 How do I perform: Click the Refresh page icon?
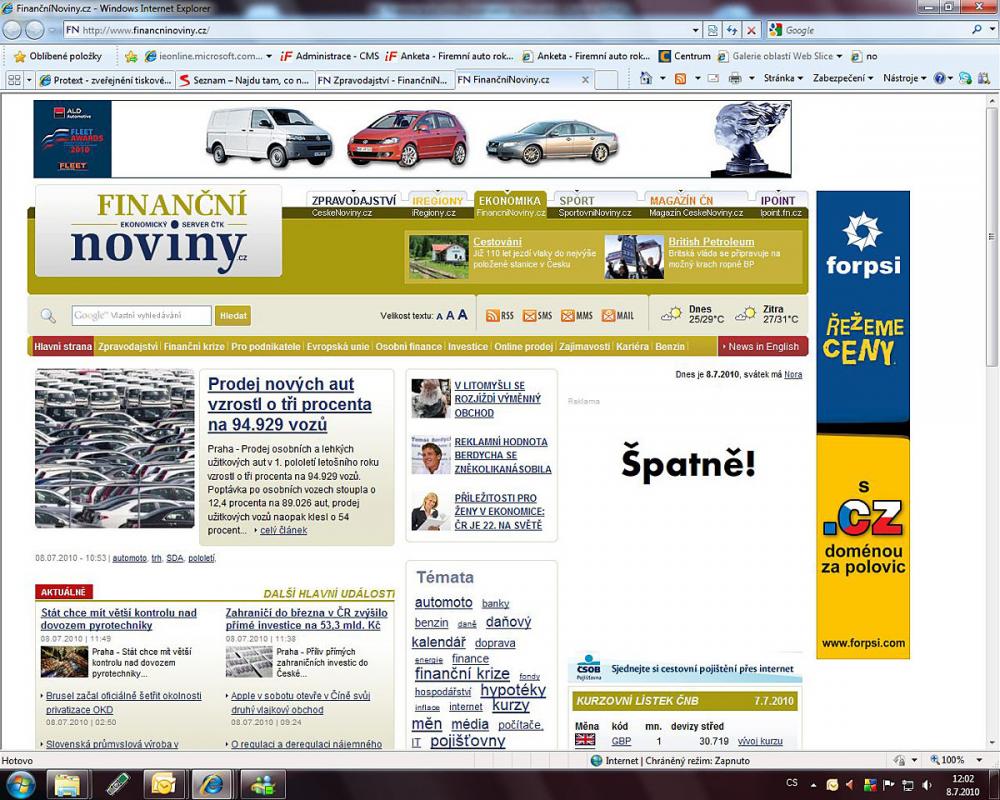(732, 30)
